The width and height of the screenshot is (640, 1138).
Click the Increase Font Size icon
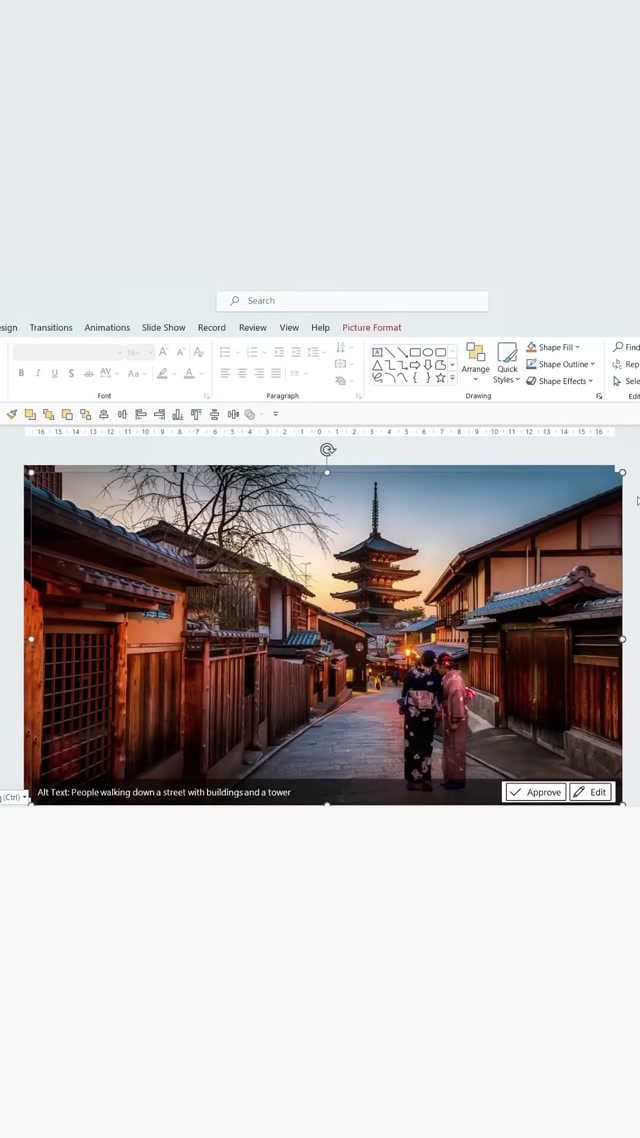coord(163,352)
